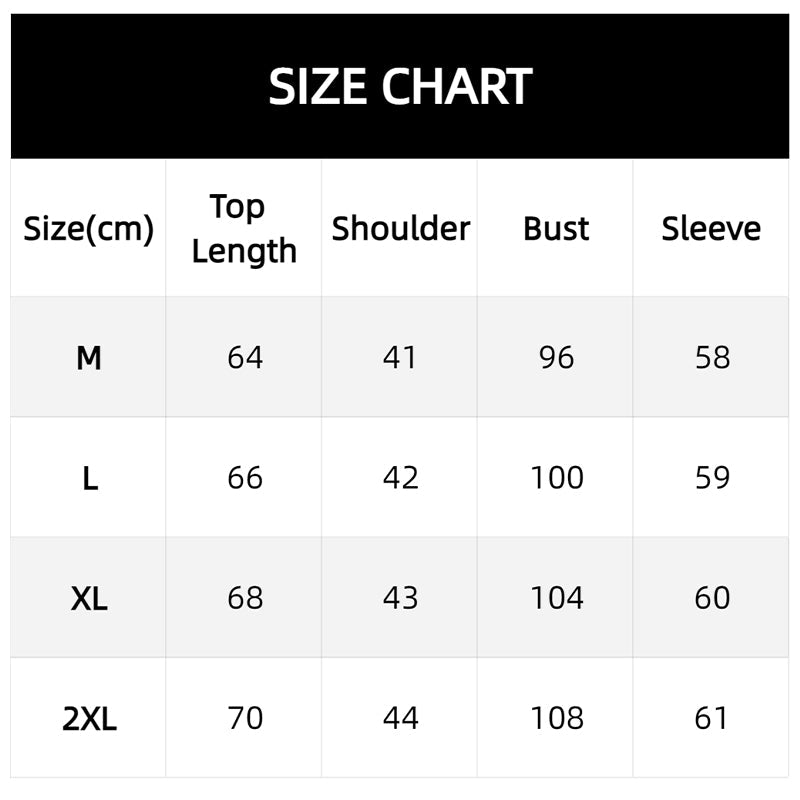Screen dimensions: 800x800
Task: Select the XL bust value 104
Action: (556, 598)
